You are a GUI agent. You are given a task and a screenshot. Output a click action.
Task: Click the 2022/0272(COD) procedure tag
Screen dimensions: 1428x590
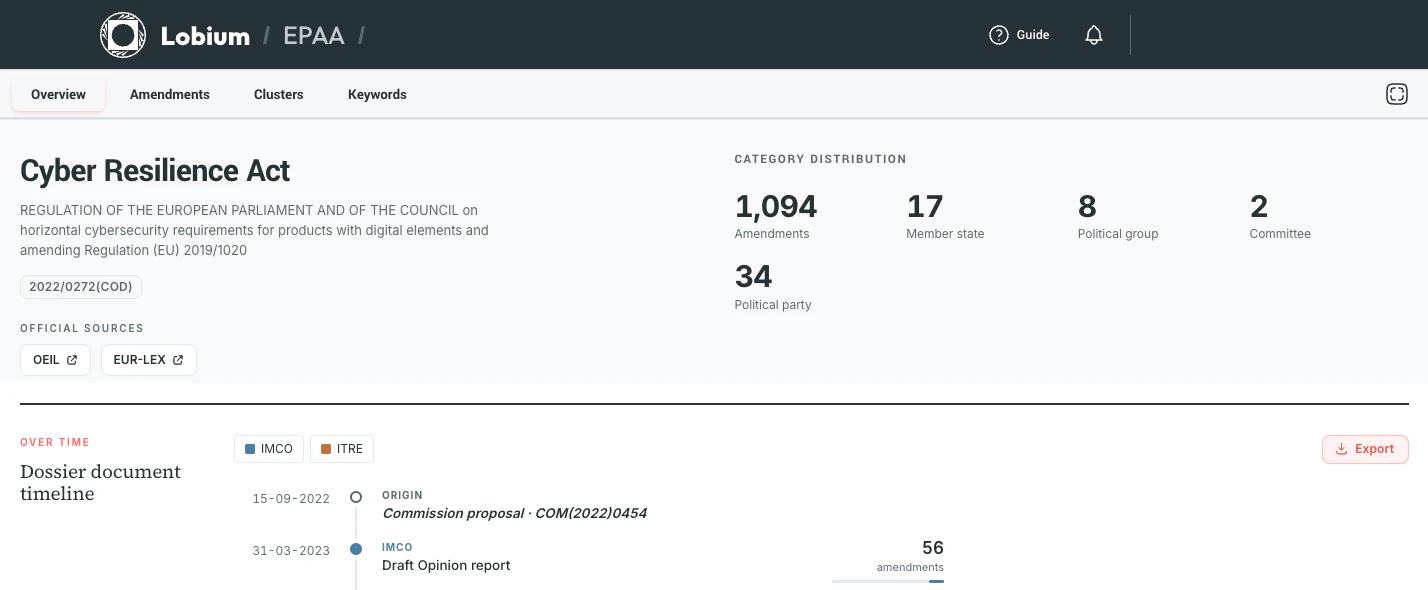[81, 287]
